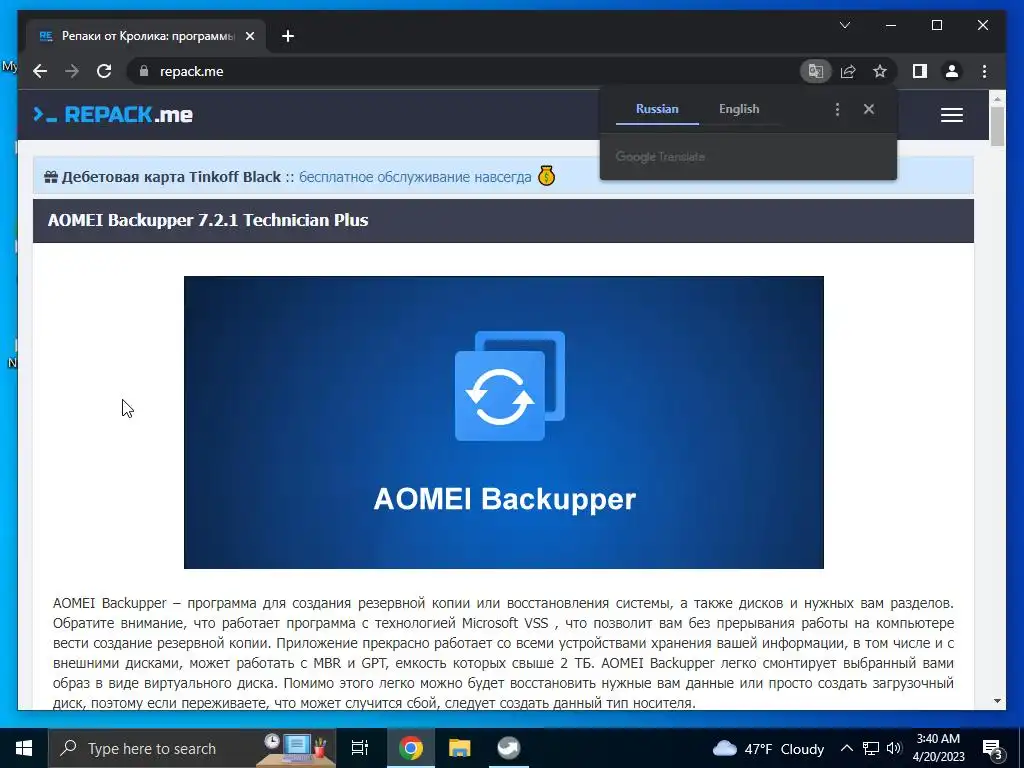The height and width of the screenshot is (768, 1024).
Task: Click the page scrollbar's up arrow
Action: pos(997,99)
